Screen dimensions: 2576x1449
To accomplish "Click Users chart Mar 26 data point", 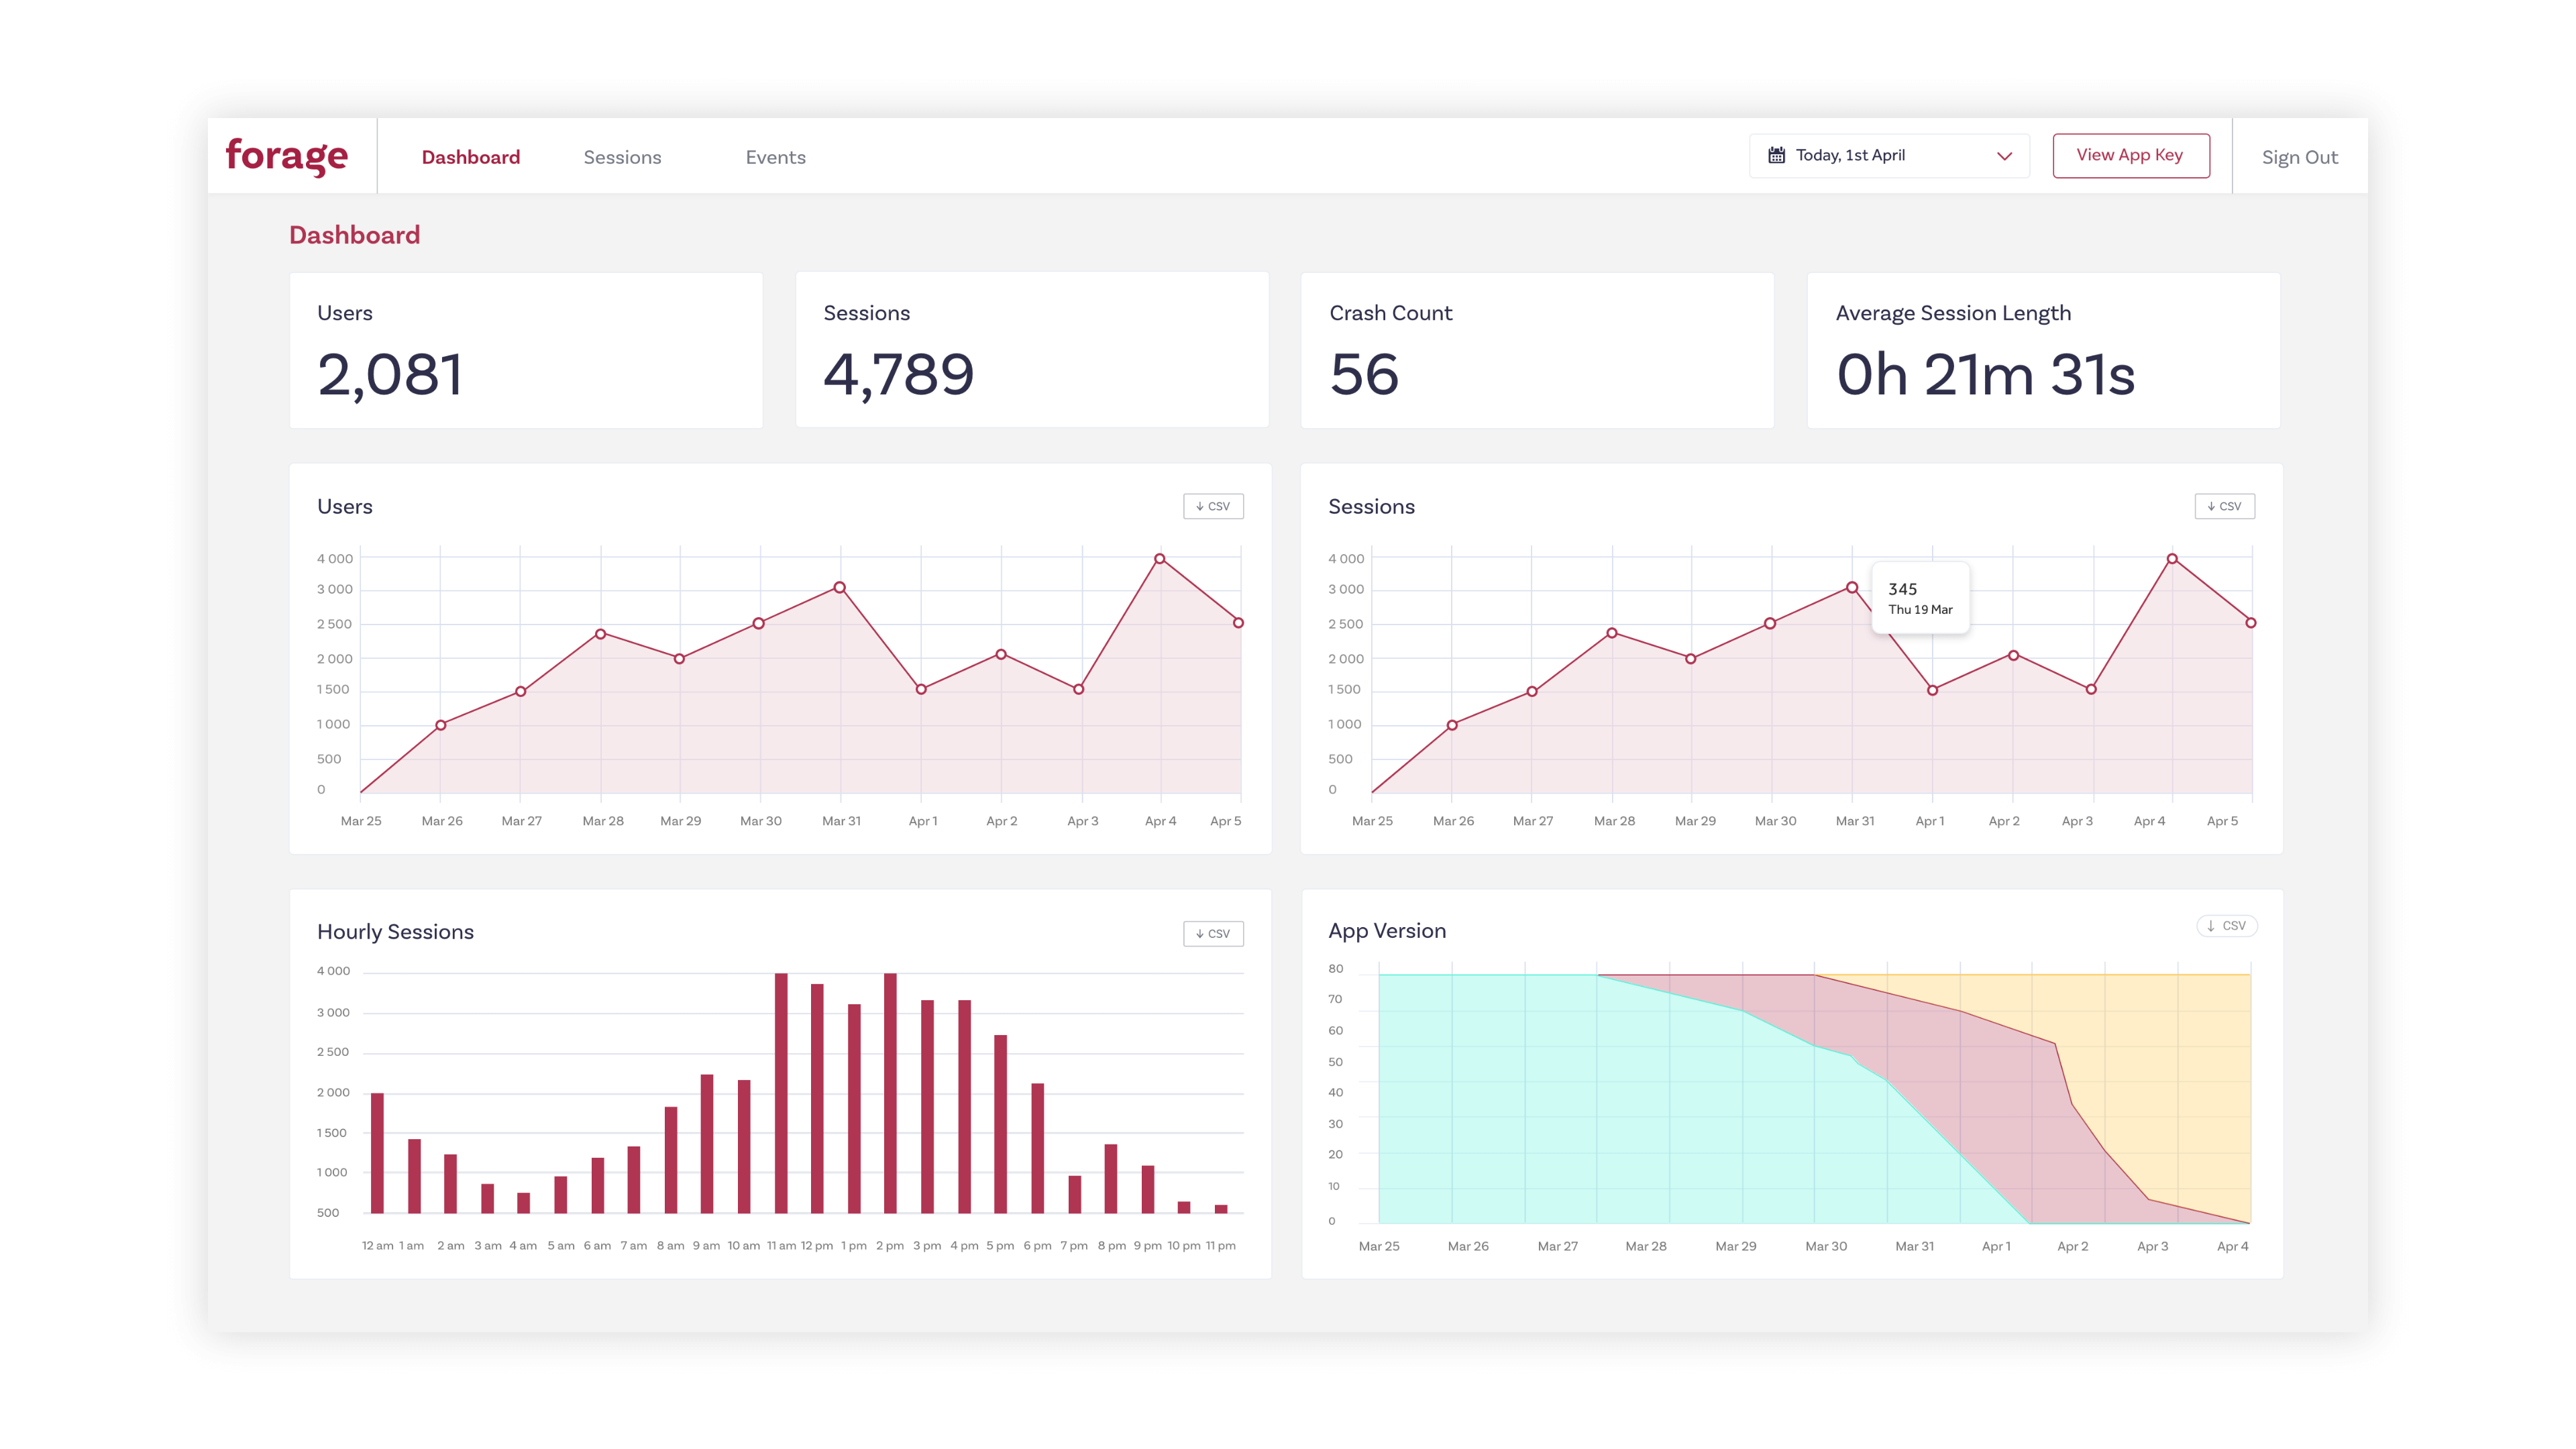I will [x=441, y=725].
